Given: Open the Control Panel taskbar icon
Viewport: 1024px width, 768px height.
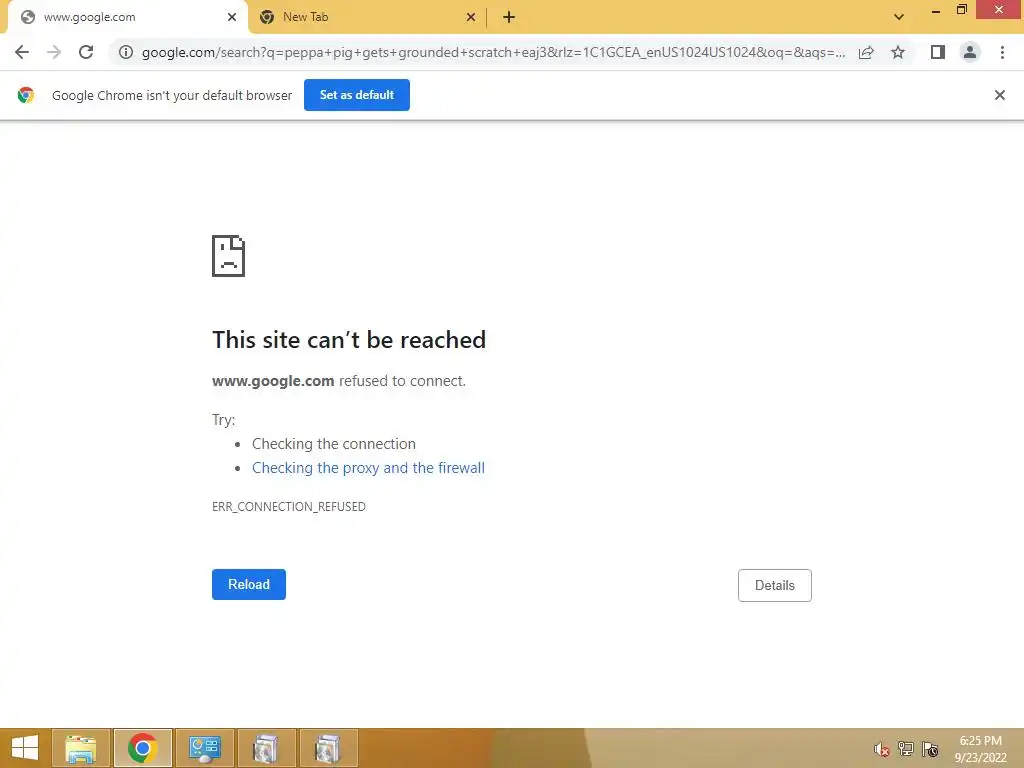Looking at the screenshot, I should point(204,748).
